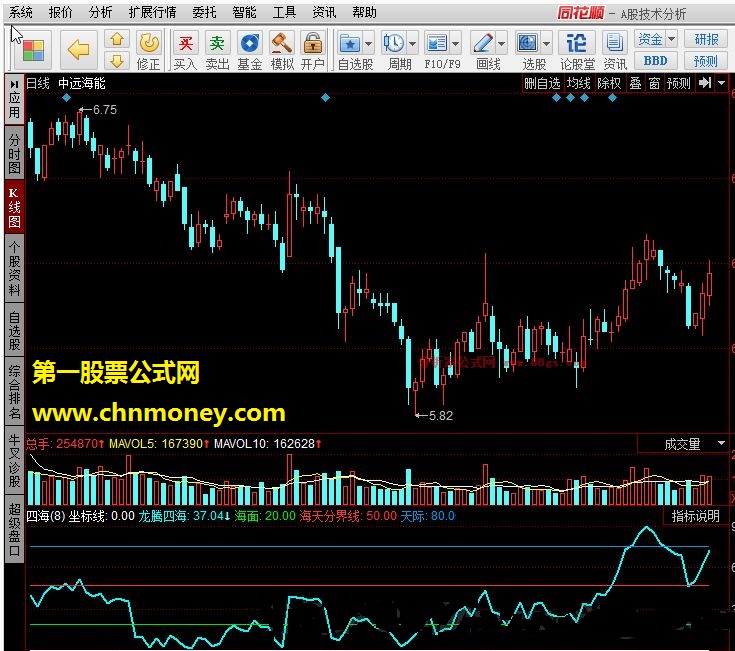This screenshot has width=735, height=651.
Task: Click 删自选 to remove from watchlist
Action: click(542, 83)
